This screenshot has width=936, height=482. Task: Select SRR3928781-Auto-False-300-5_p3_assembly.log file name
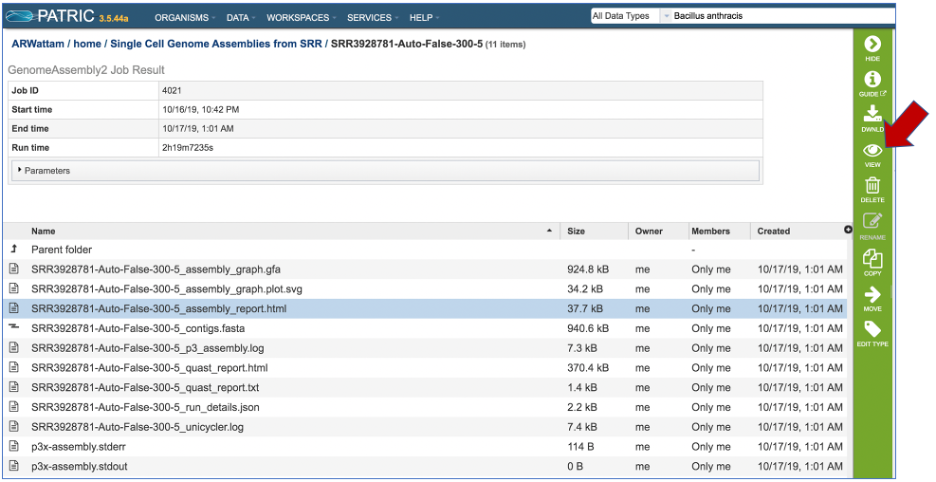click(x=147, y=348)
